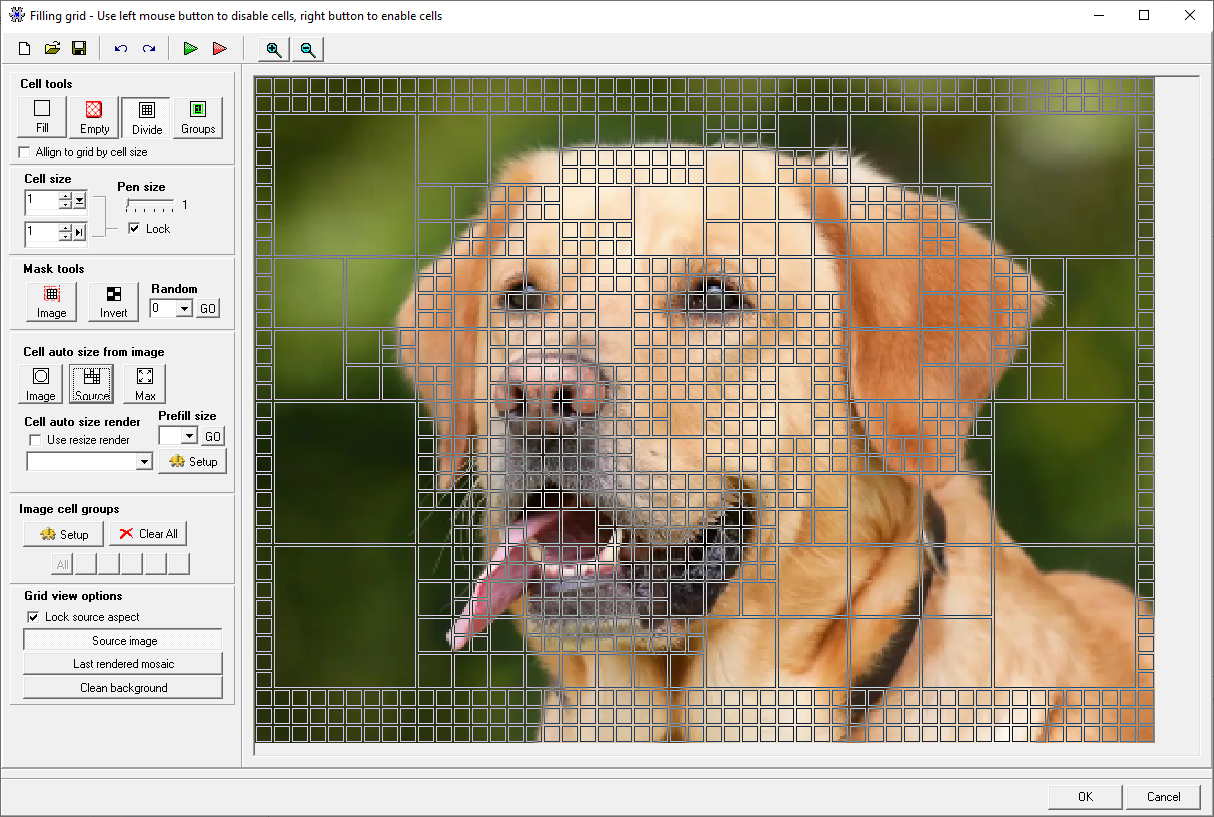Select the Fill cell tool
The height and width of the screenshot is (817, 1214).
tap(41, 118)
